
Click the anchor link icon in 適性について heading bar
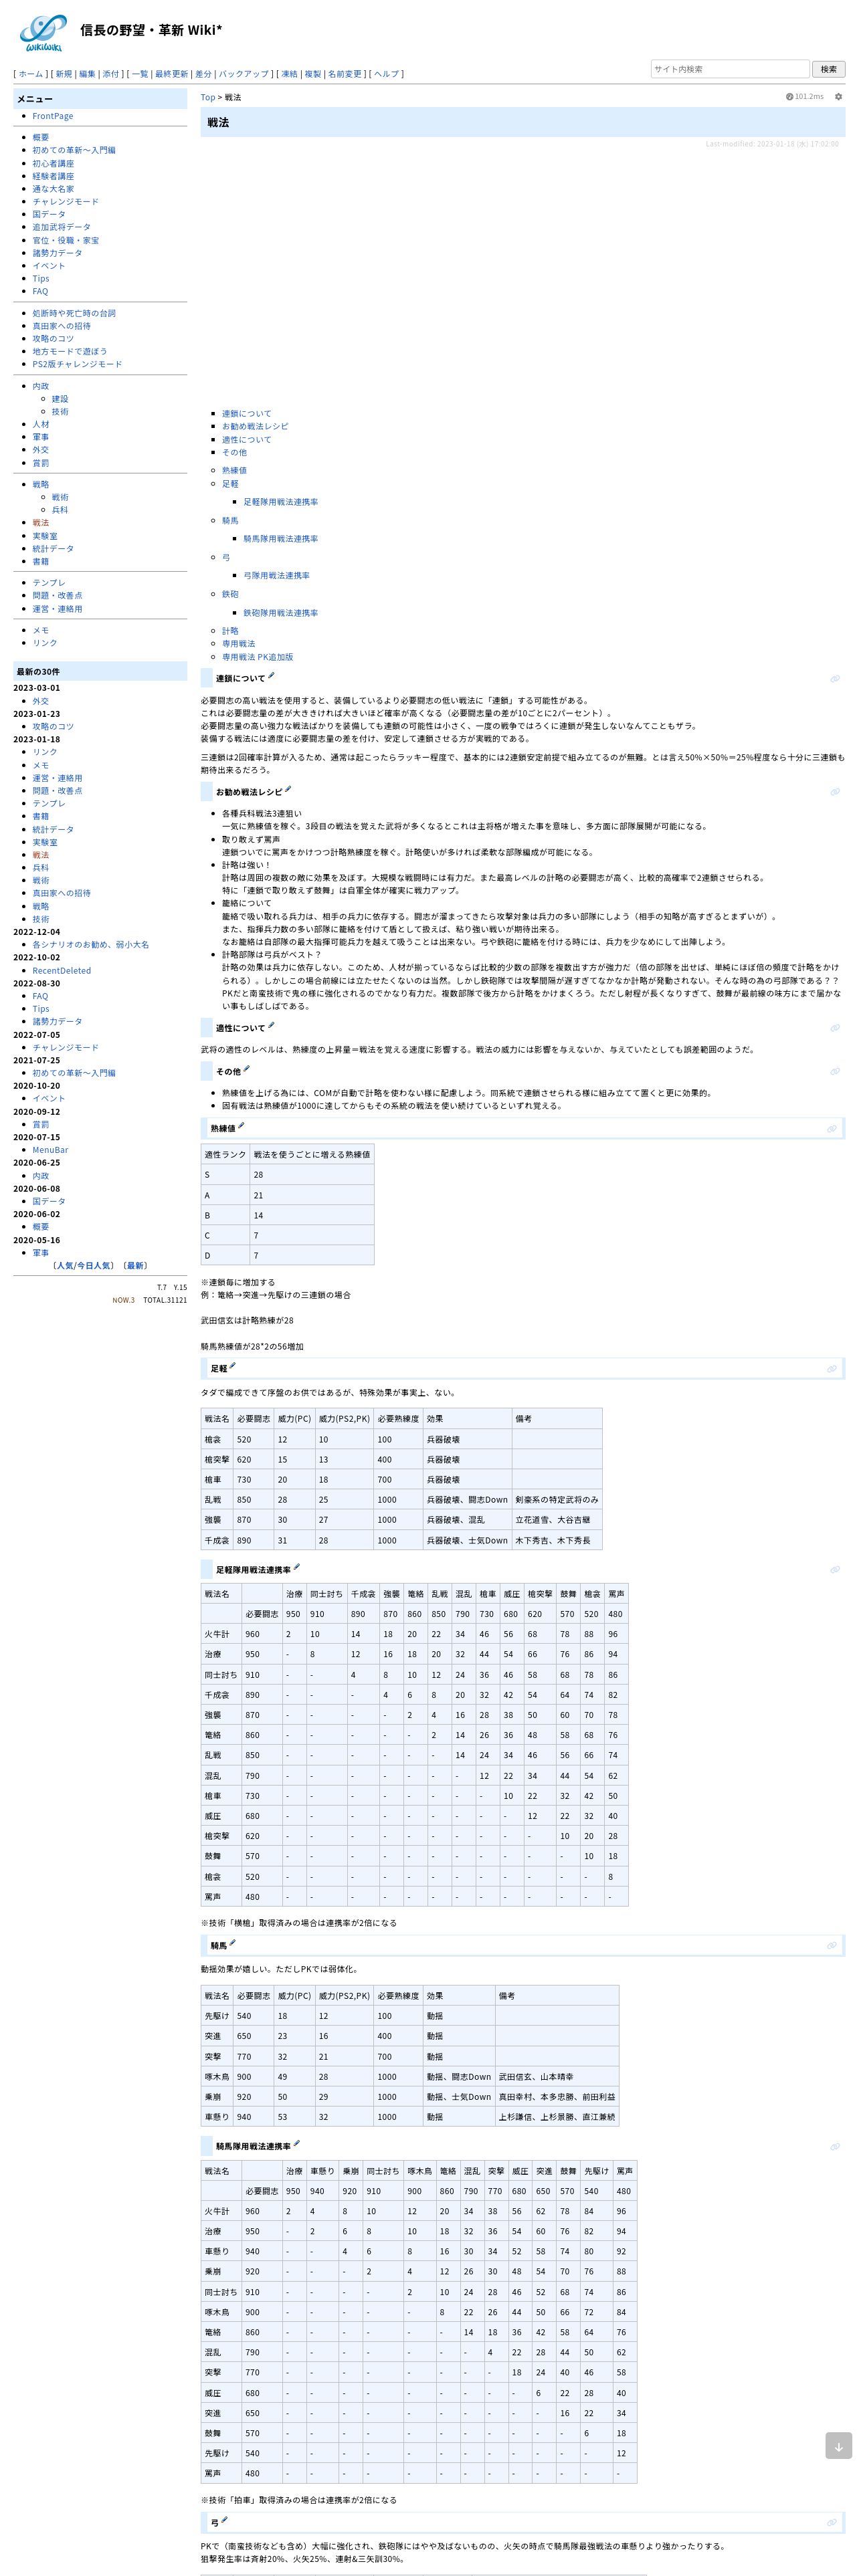[x=834, y=1028]
